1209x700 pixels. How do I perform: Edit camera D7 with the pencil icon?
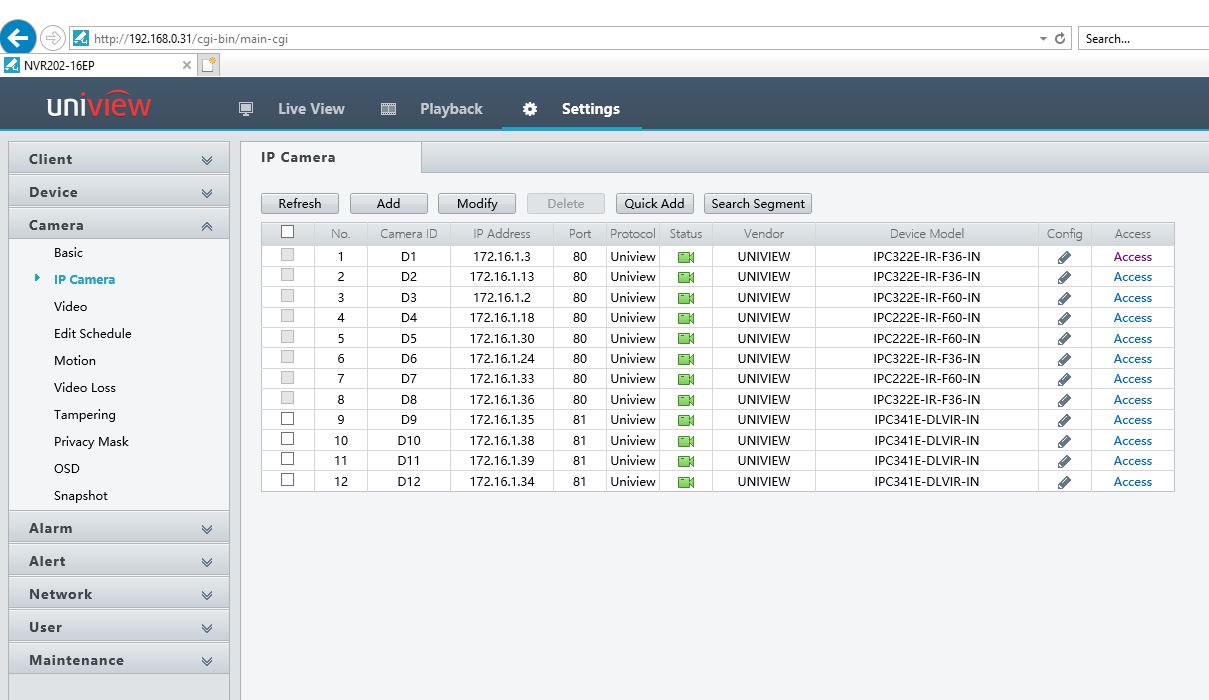[x=1064, y=379]
